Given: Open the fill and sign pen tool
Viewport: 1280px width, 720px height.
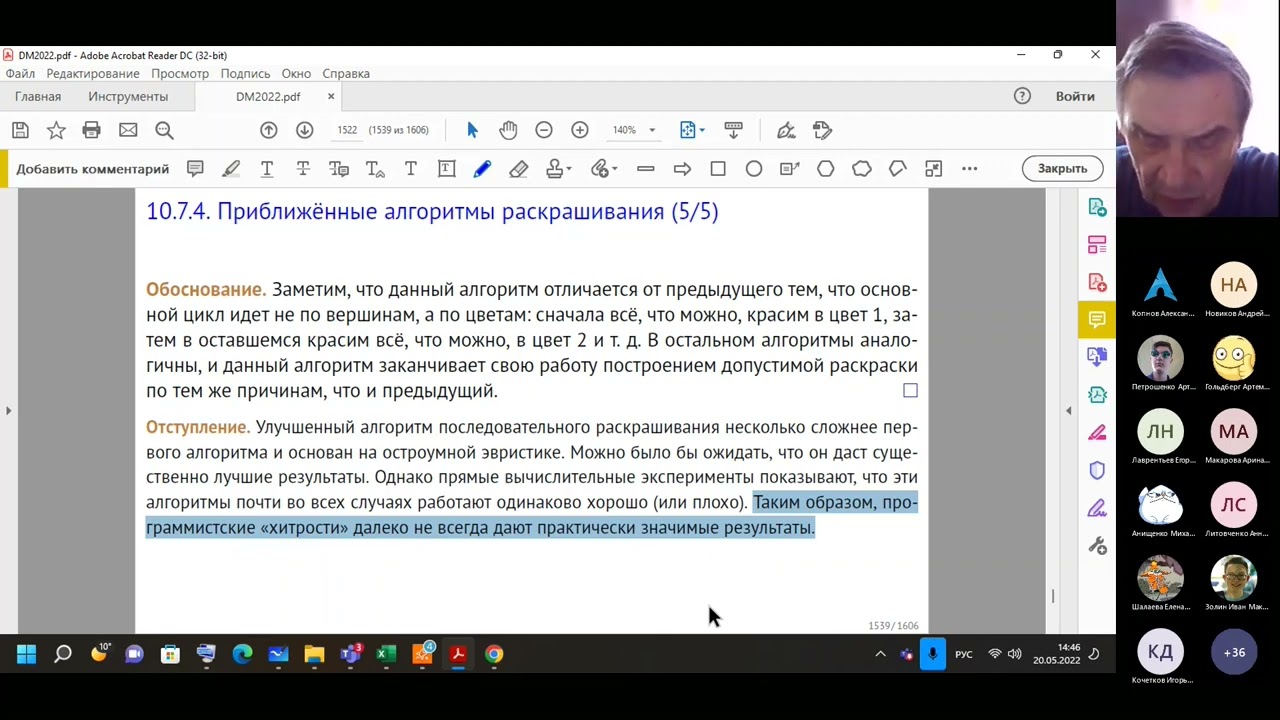Looking at the screenshot, I should (786, 130).
